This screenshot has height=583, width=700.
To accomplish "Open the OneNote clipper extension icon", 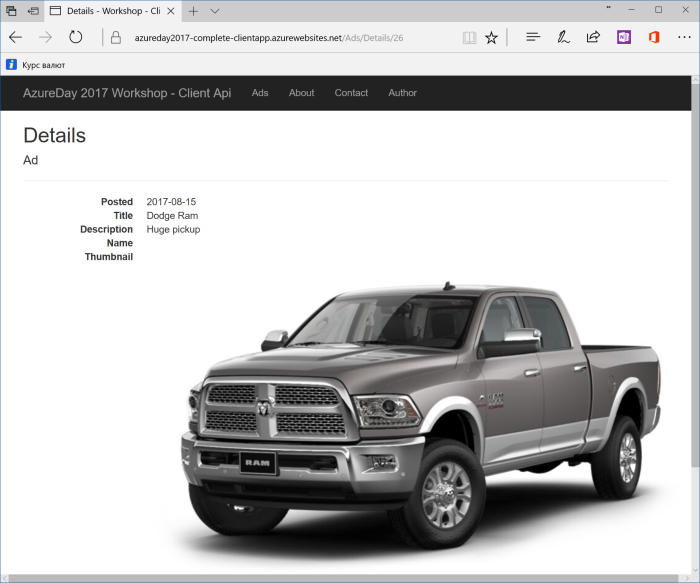I will (624, 37).
